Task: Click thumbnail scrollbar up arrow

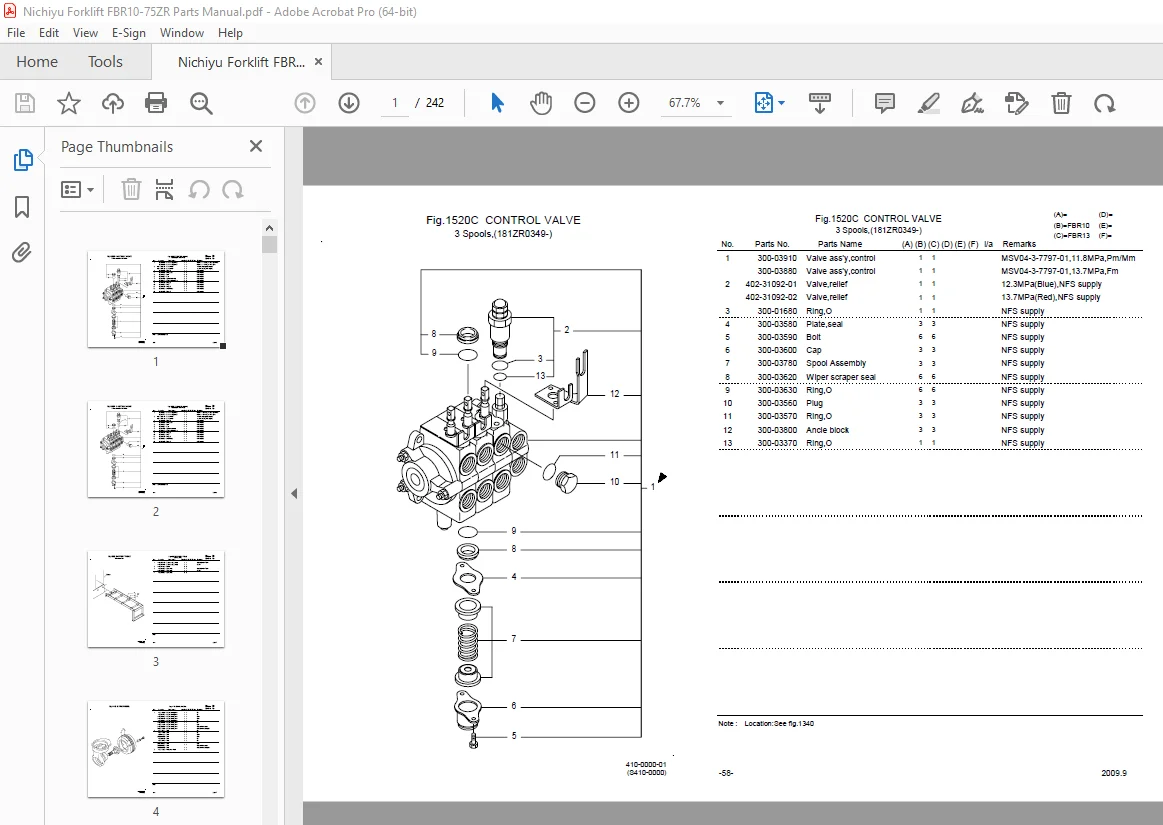Action: [x=269, y=228]
